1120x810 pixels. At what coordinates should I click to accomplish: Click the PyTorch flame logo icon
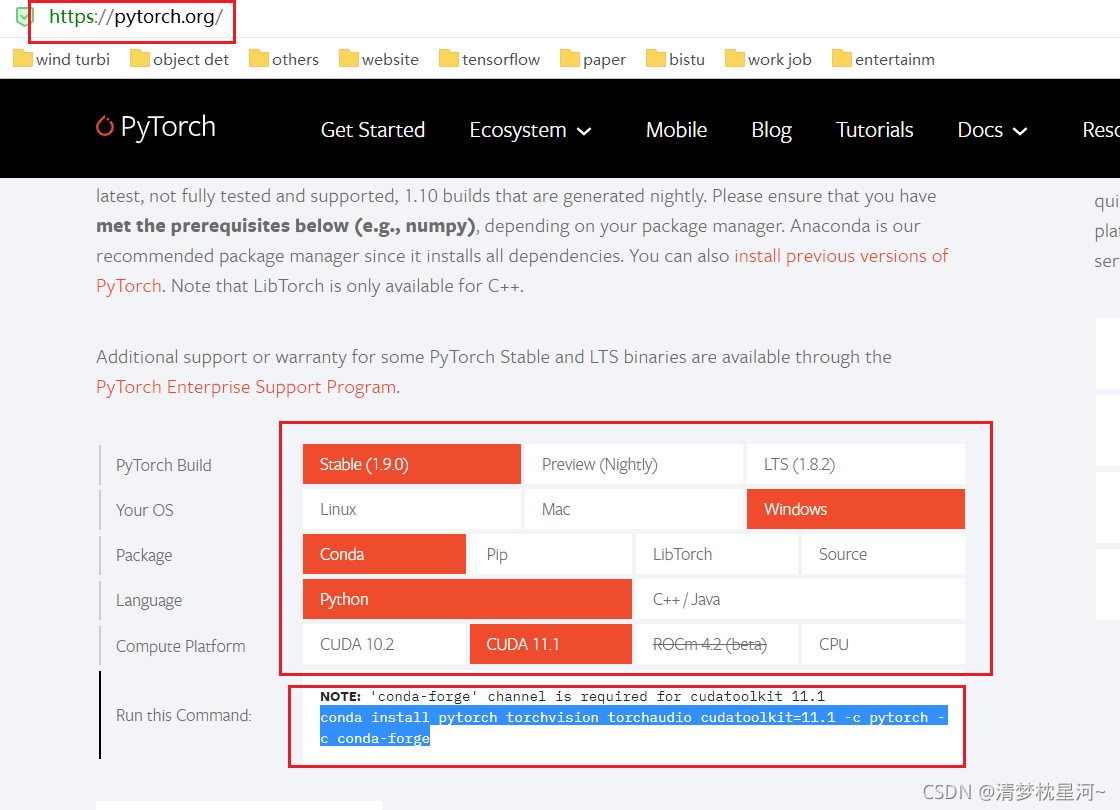tap(105, 126)
